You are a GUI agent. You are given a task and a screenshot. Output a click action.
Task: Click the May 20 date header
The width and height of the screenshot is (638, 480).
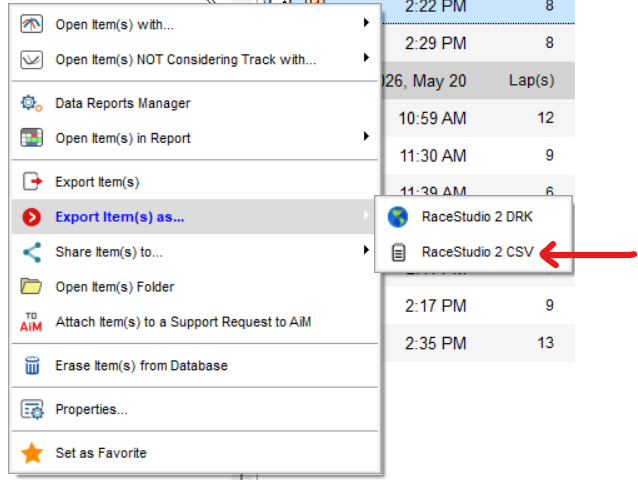pos(425,81)
